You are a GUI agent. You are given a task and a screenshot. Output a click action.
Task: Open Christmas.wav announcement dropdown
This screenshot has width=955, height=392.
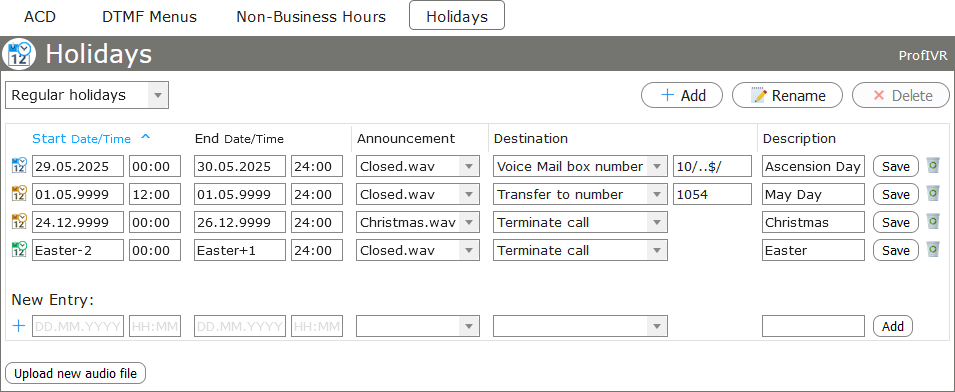point(418,222)
